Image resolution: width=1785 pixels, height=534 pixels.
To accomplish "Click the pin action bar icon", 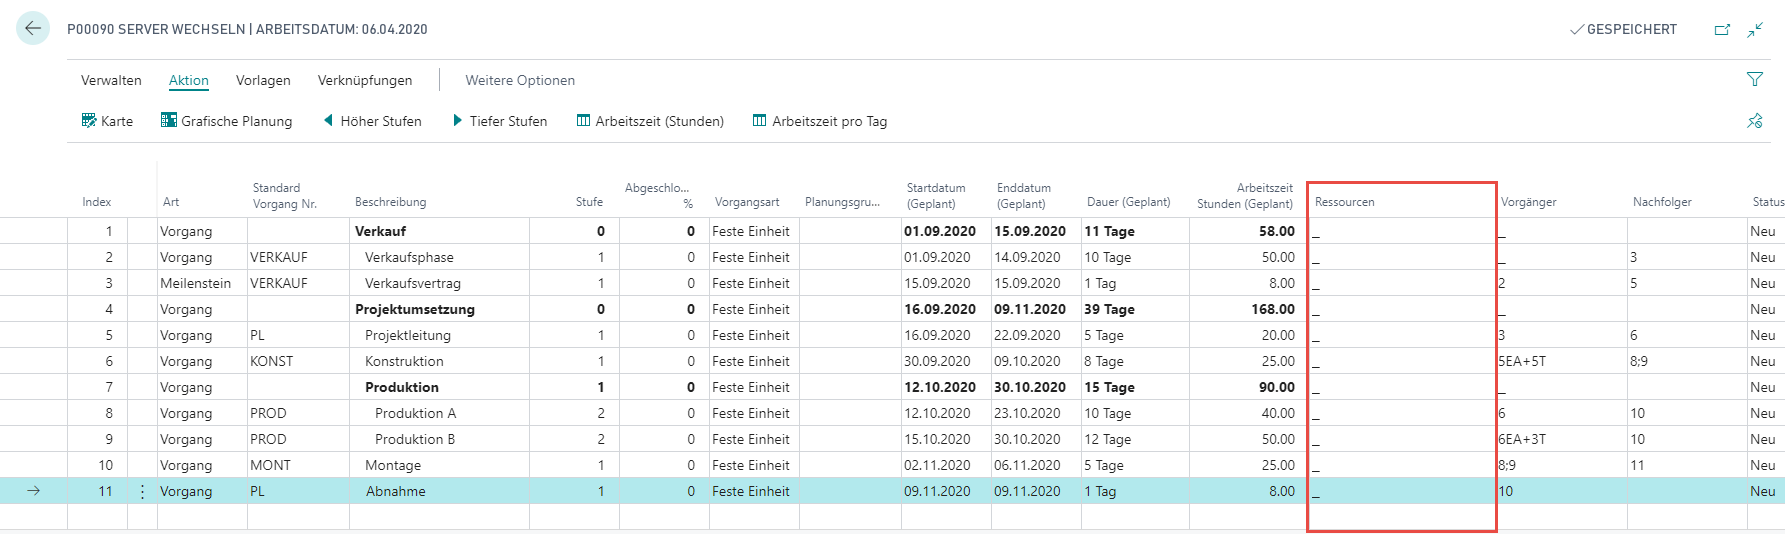I will click(x=1755, y=121).
